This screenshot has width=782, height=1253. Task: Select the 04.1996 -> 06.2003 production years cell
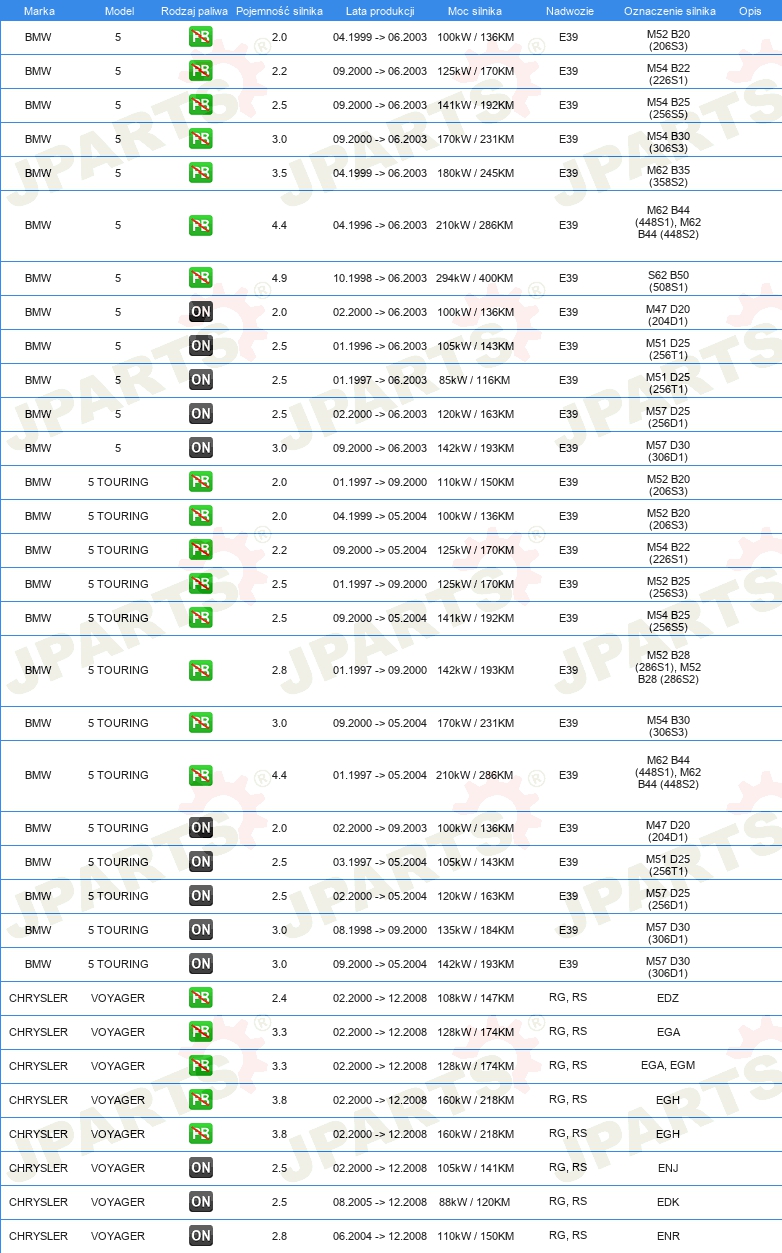click(x=380, y=225)
